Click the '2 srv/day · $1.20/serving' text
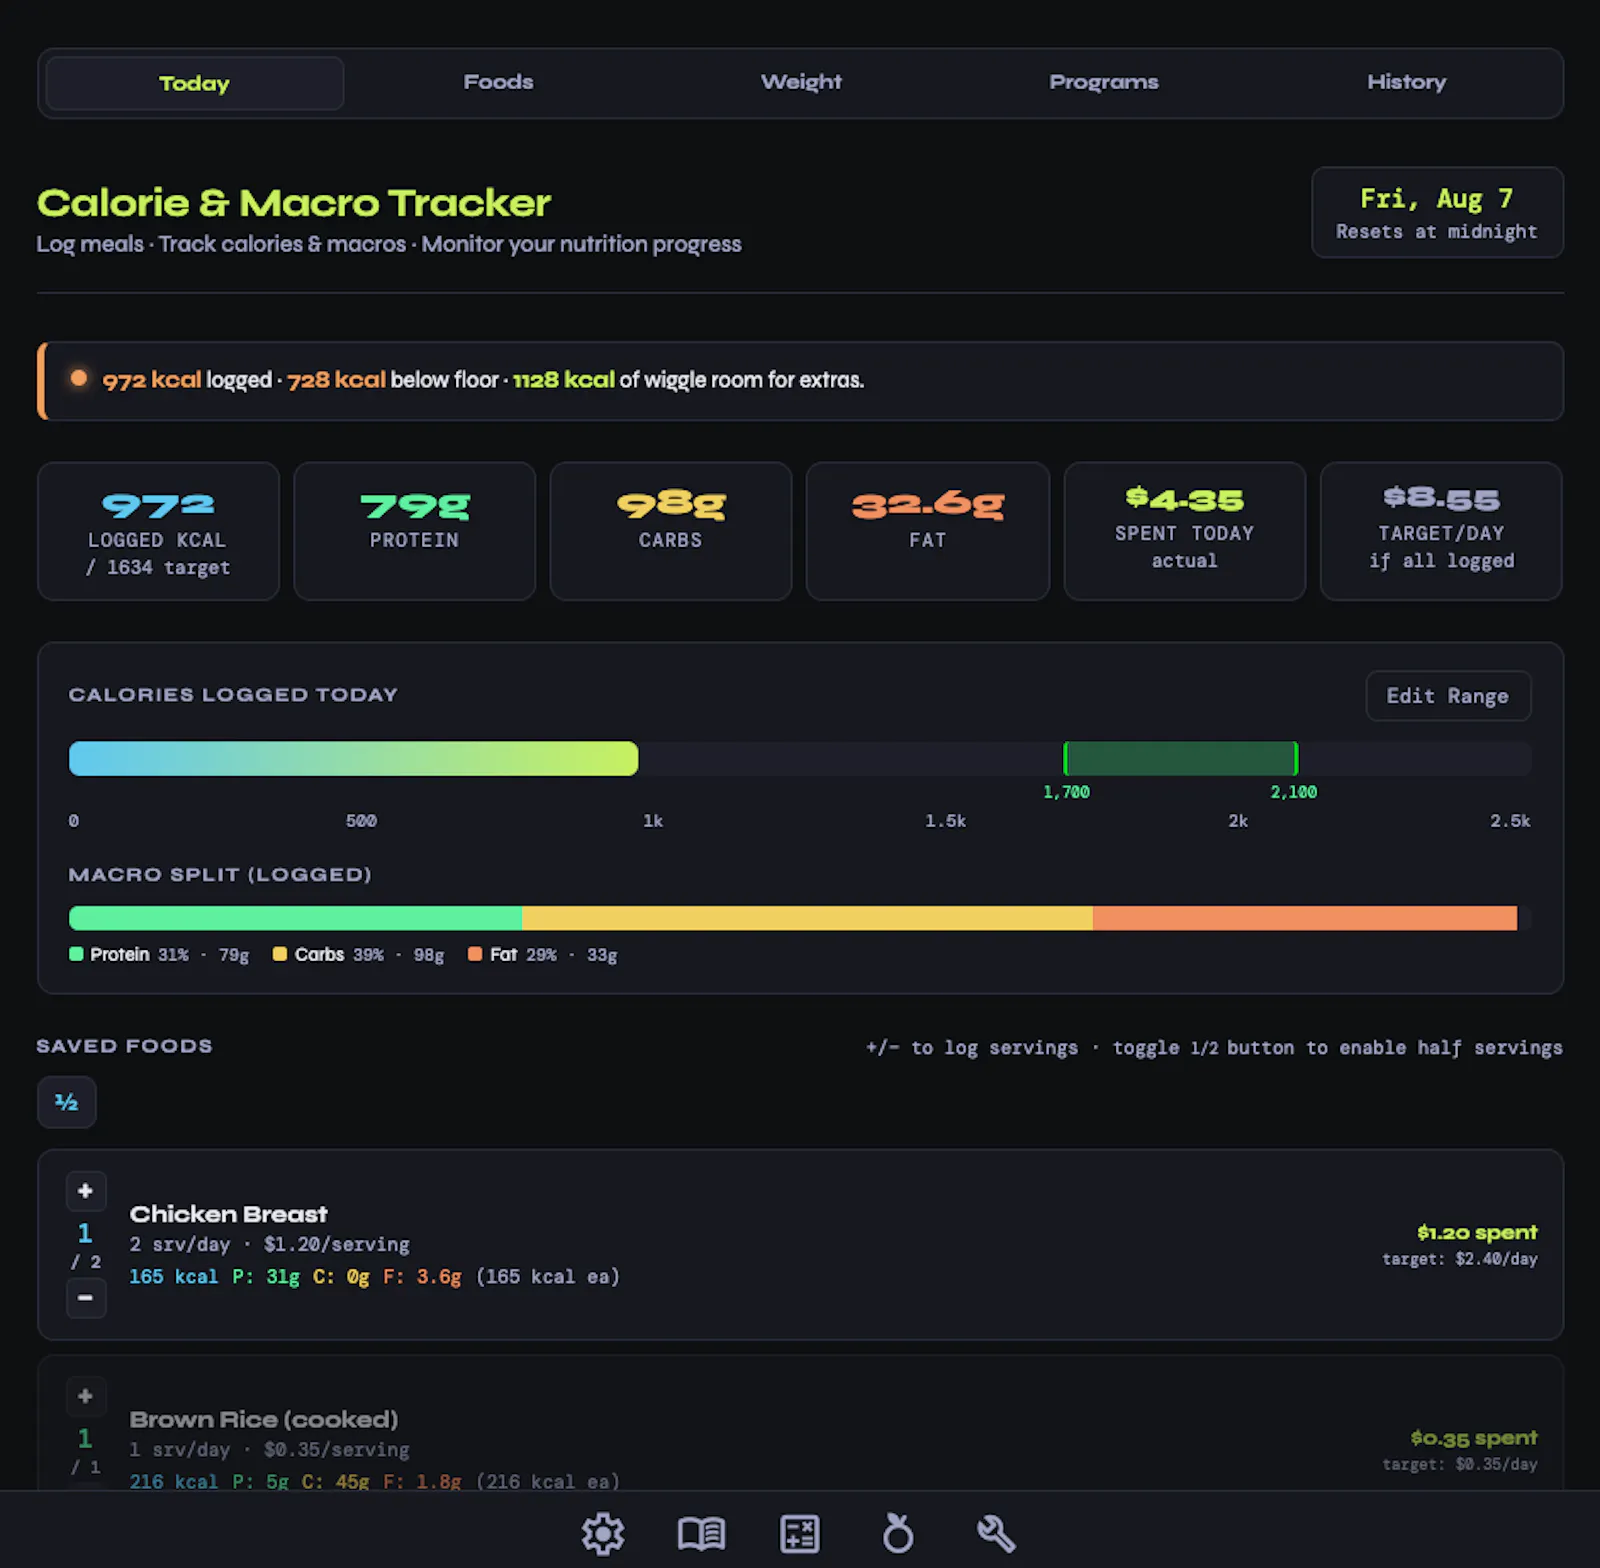Image resolution: width=1600 pixels, height=1568 pixels. point(270,1245)
